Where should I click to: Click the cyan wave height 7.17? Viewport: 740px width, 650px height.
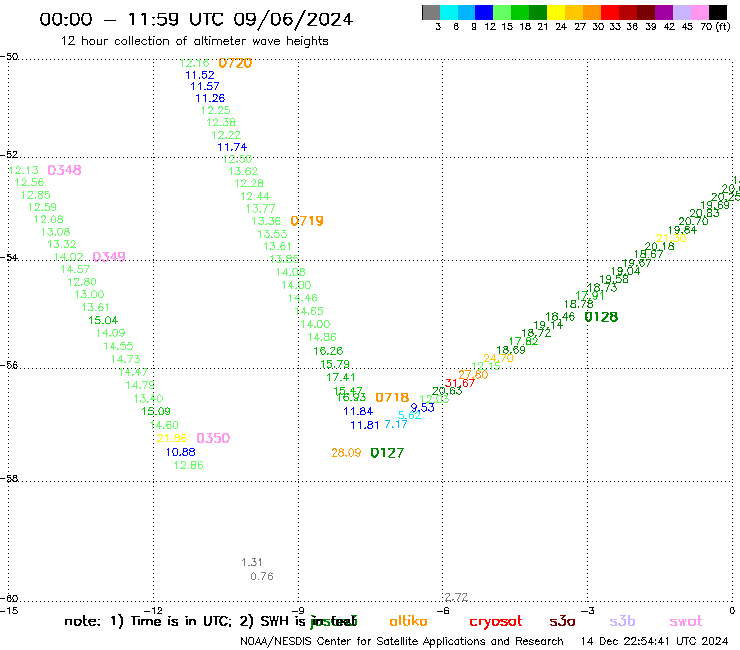[395, 424]
